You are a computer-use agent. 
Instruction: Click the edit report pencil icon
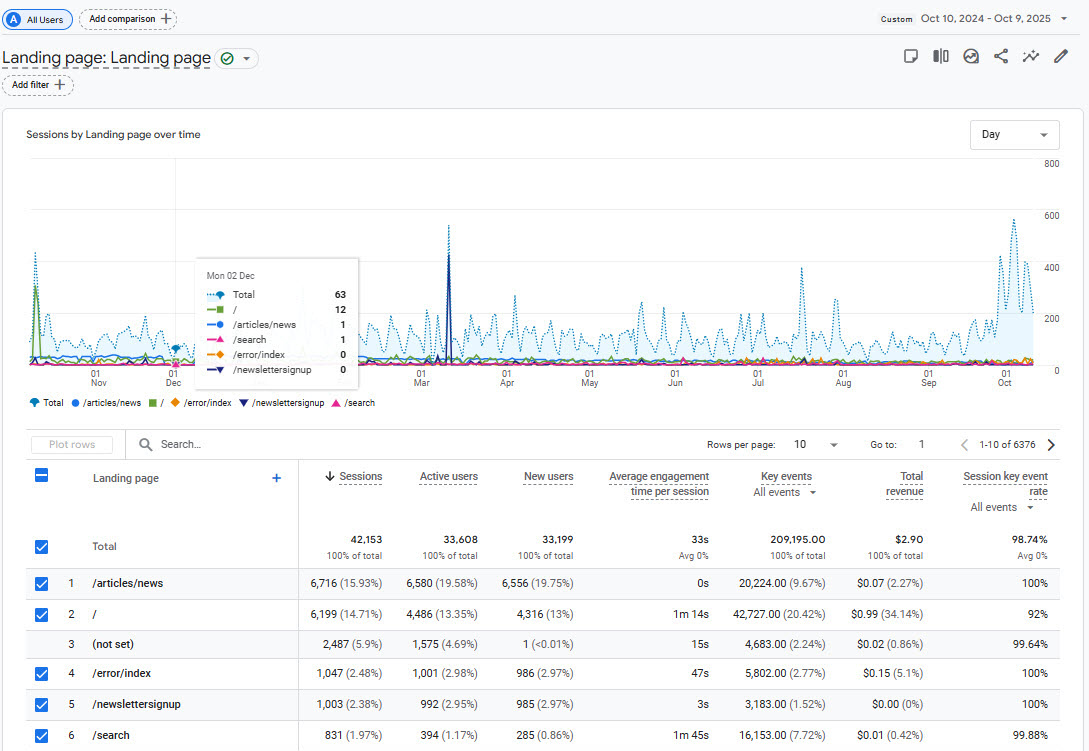tap(1061, 56)
